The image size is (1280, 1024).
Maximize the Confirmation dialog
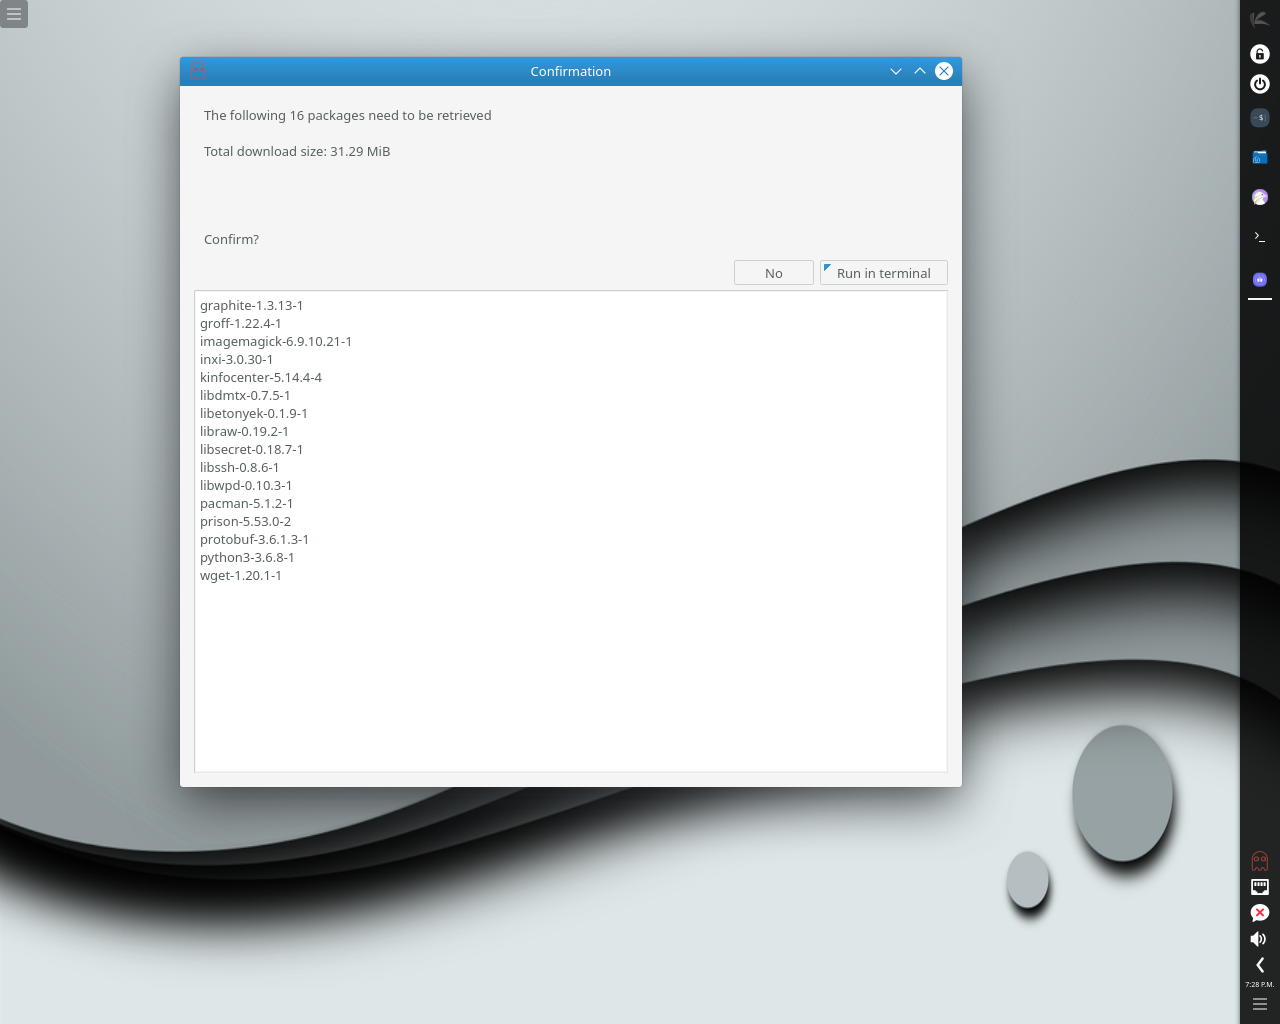click(x=920, y=71)
